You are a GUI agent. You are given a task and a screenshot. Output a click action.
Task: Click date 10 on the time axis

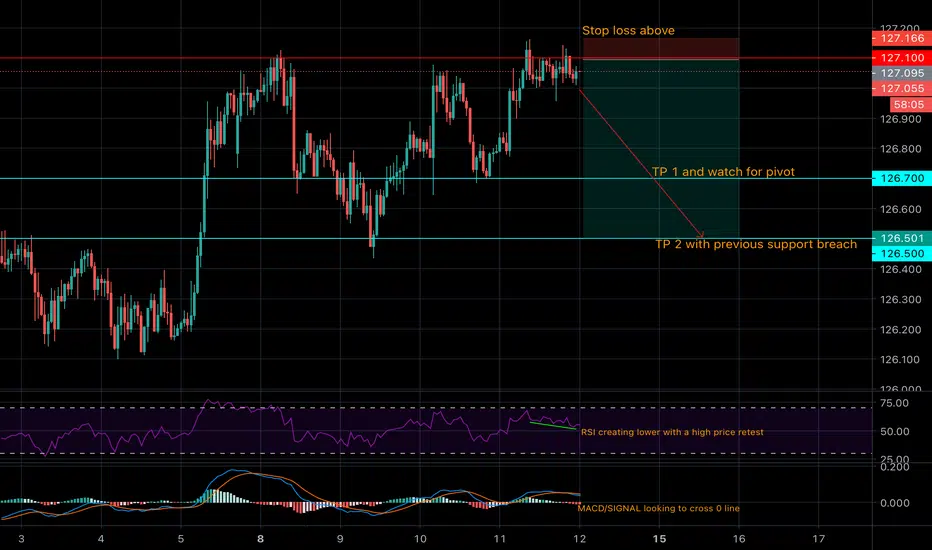click(420, 539)
